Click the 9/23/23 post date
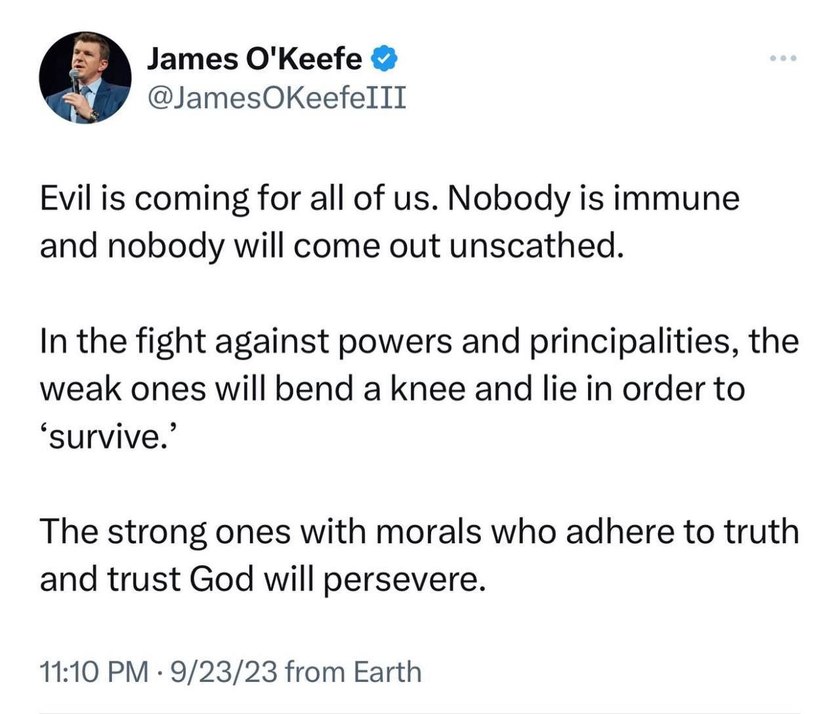The image size is (840, 714). pyautogui.click(x=223, y=672)
